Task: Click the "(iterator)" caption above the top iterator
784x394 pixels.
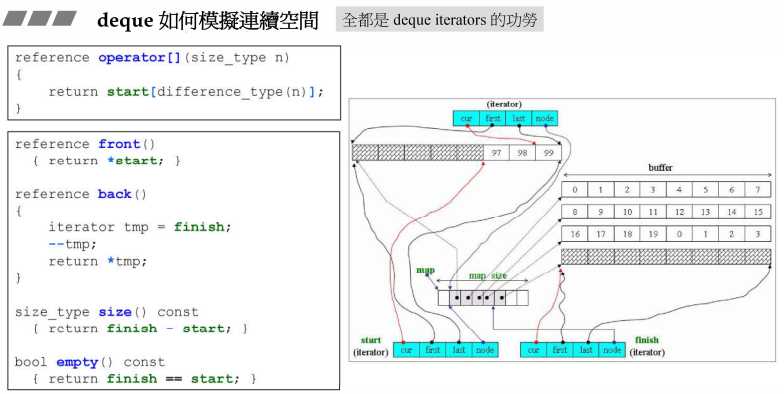Action: tap(504, 104)
